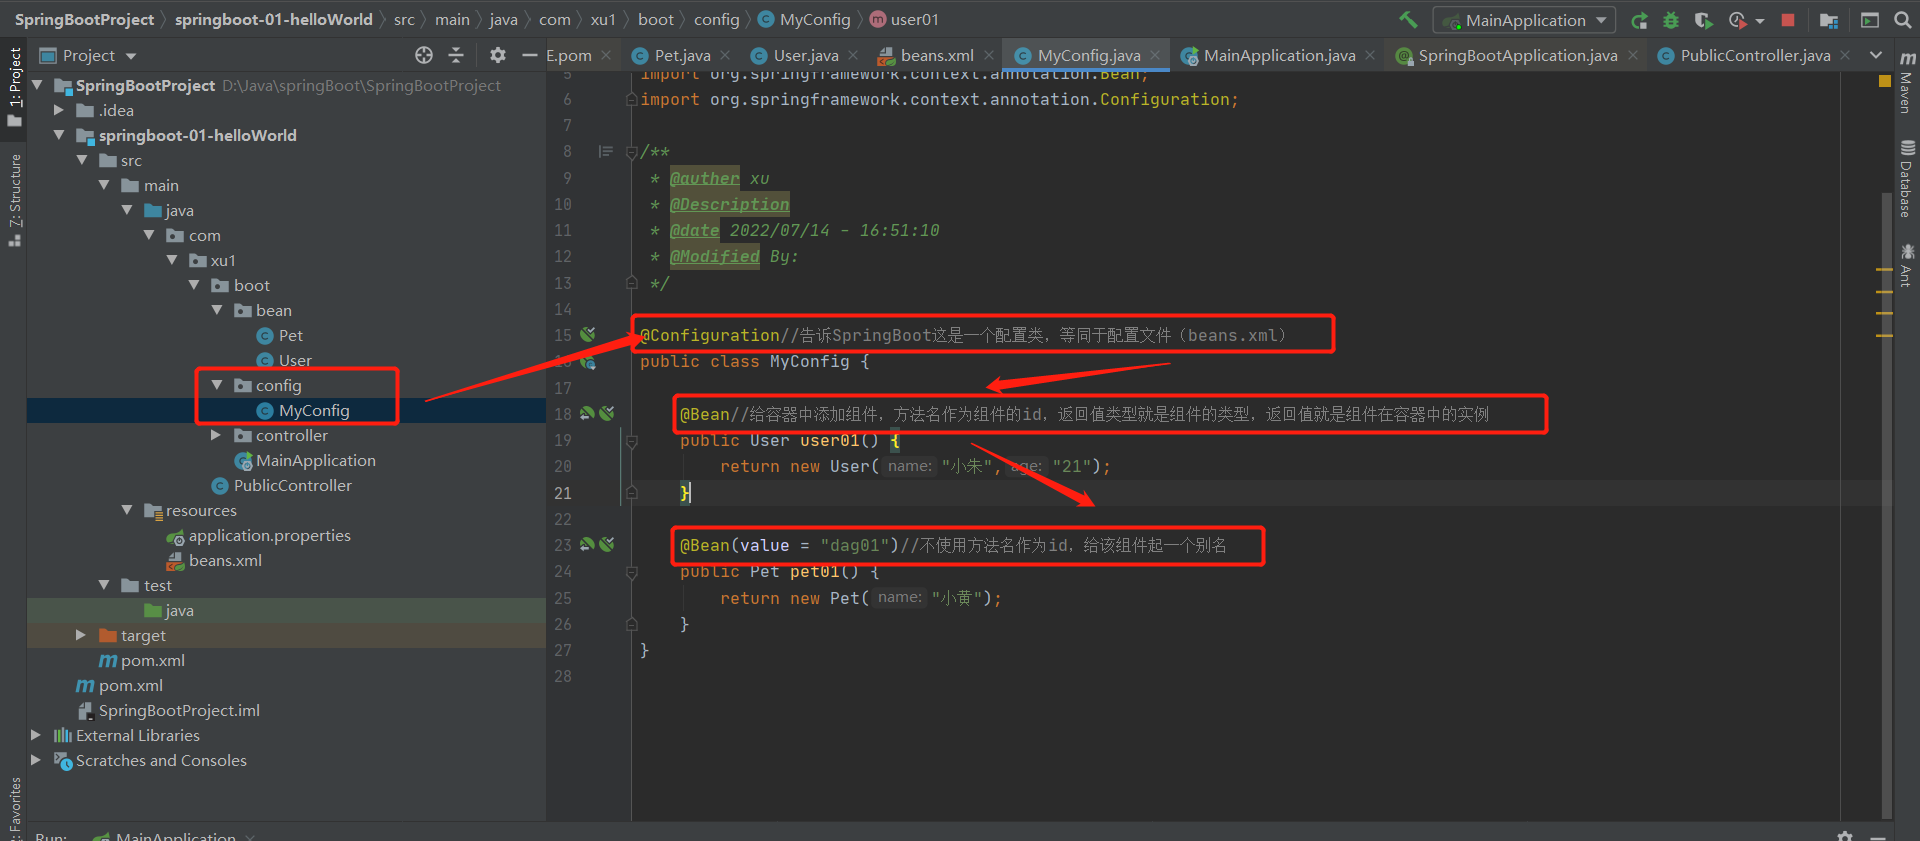Open Run panel settings gear
Viewport: 1920px width, 841px height.
(x=1845, y=835)
